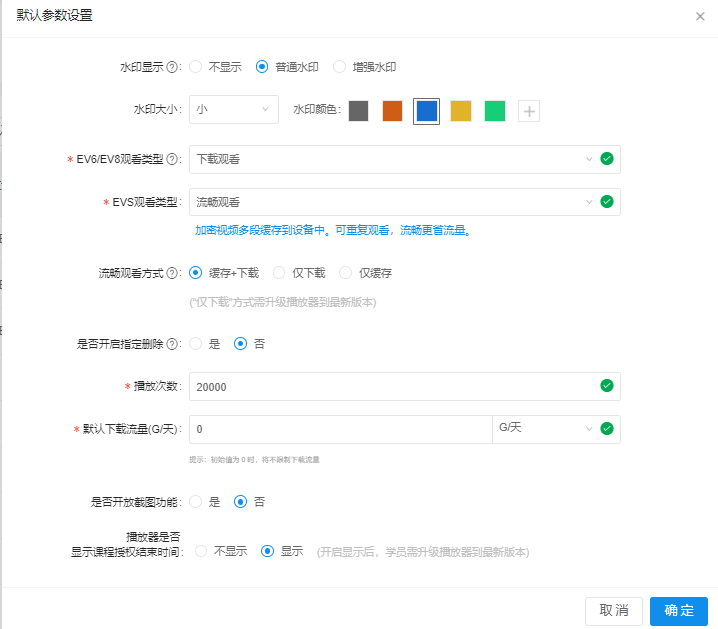718x629 pixels.
Task: Select the 不显示 watermark option
Action: pos(196,67)
